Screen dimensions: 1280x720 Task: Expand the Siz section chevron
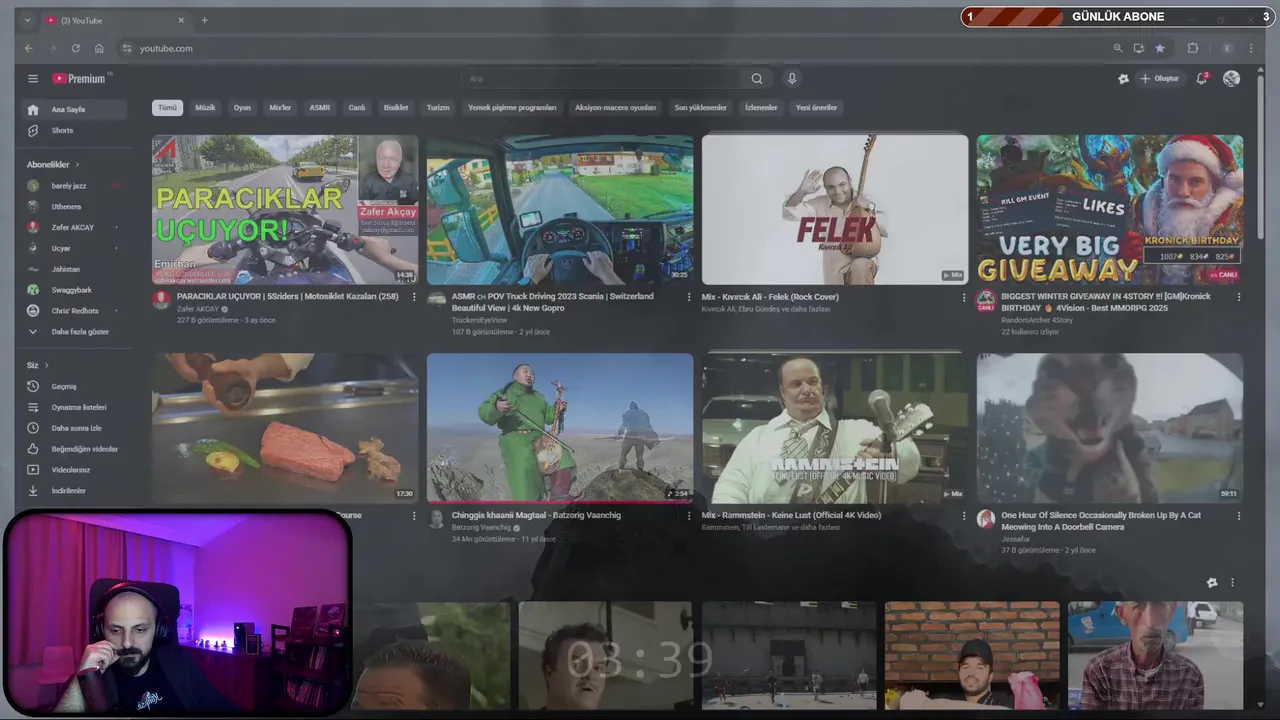click(46, 365)
